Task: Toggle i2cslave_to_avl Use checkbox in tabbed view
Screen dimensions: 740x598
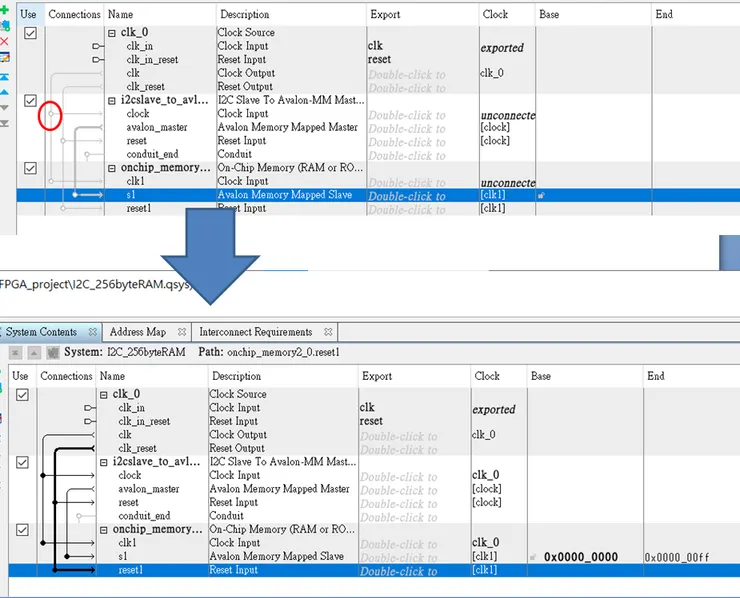Action: click(22, 462)
